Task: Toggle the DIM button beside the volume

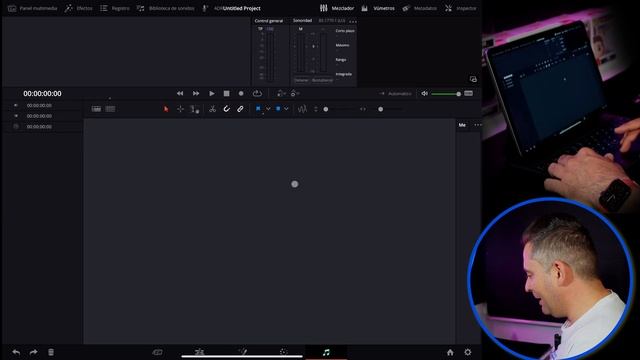Action: [x=469, y=93]
